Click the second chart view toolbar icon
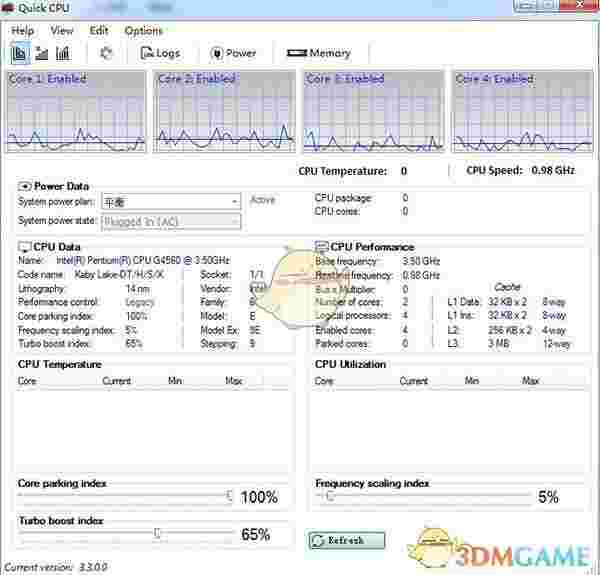The height and width of the screenshot is (575, 600). click(x=41, y=53)
